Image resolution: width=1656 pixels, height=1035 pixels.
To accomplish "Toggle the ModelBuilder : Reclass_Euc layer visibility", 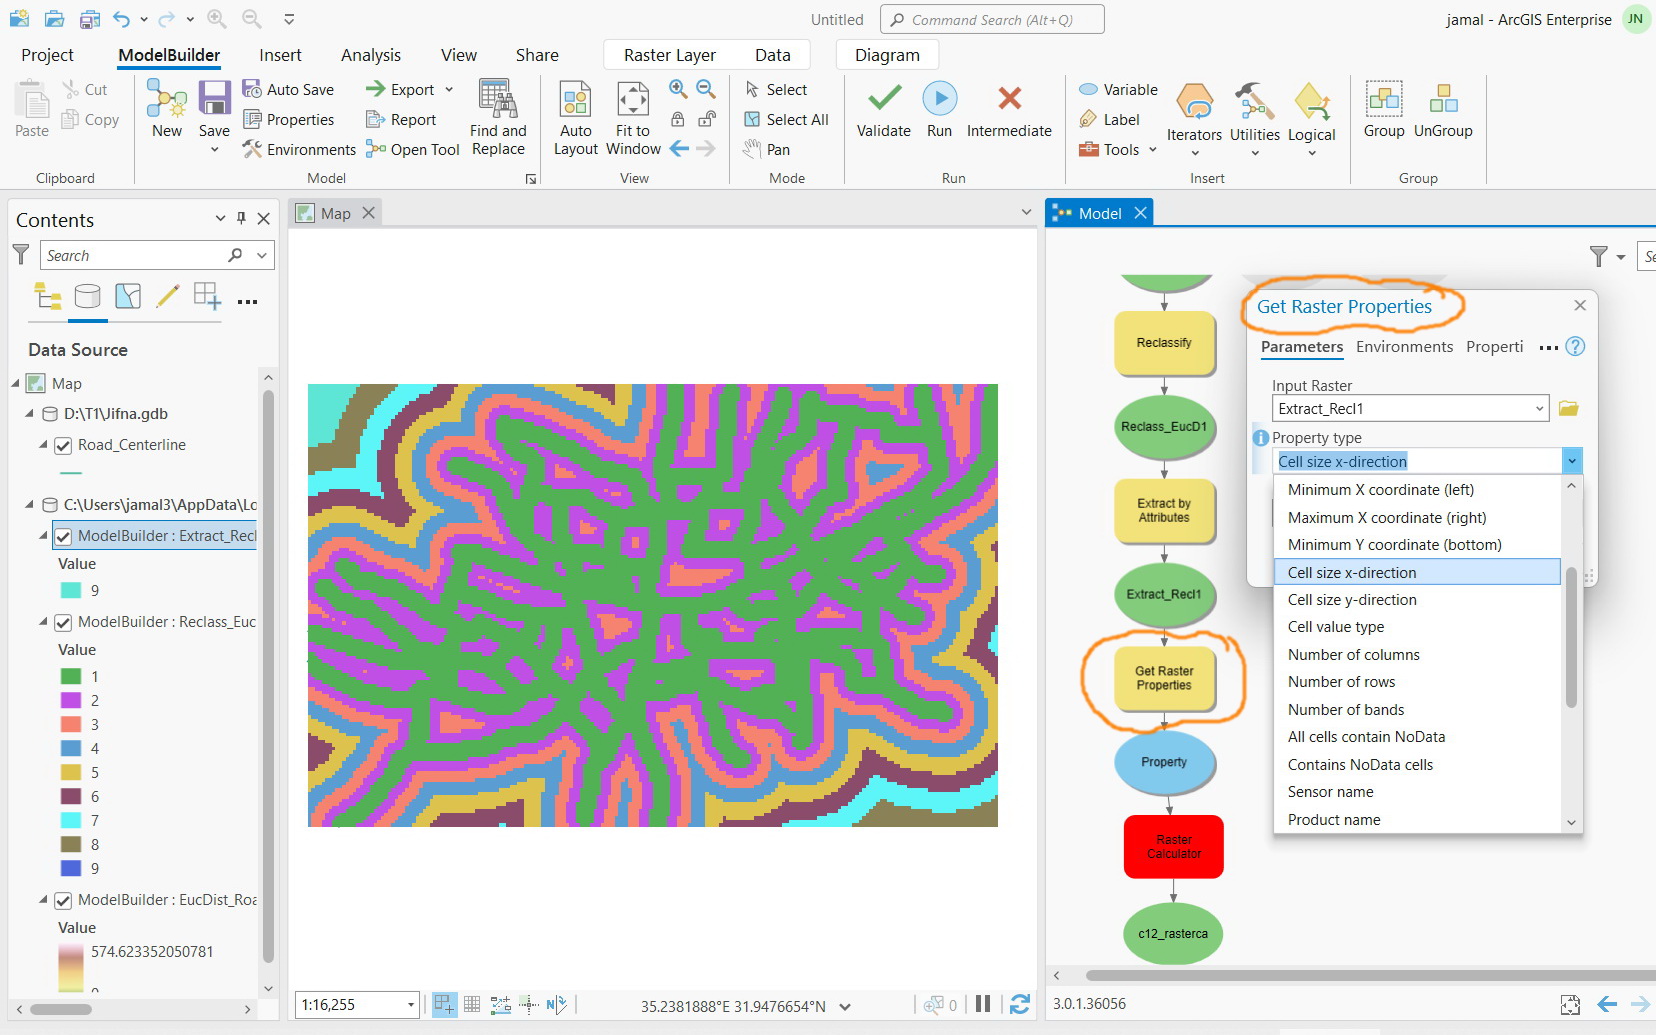I will [63, 622].
